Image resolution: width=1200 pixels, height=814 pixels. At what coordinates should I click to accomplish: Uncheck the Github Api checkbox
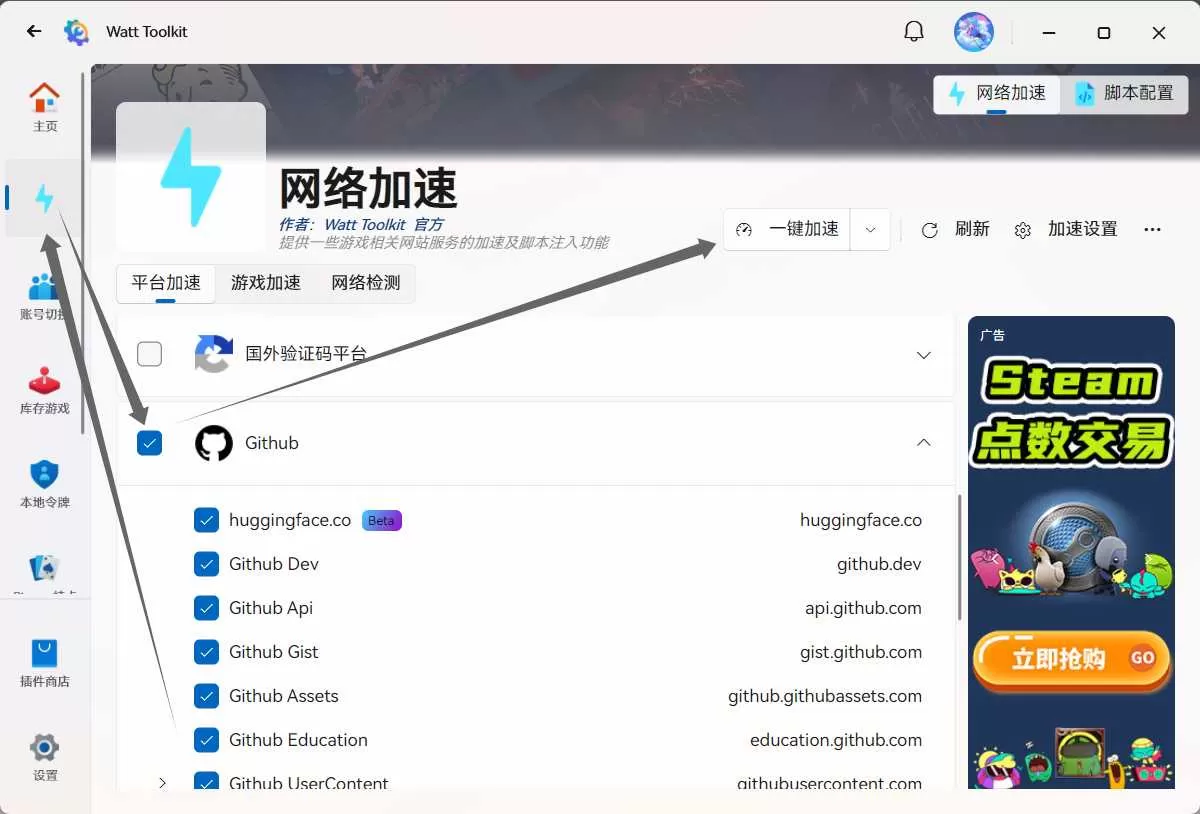206,608
